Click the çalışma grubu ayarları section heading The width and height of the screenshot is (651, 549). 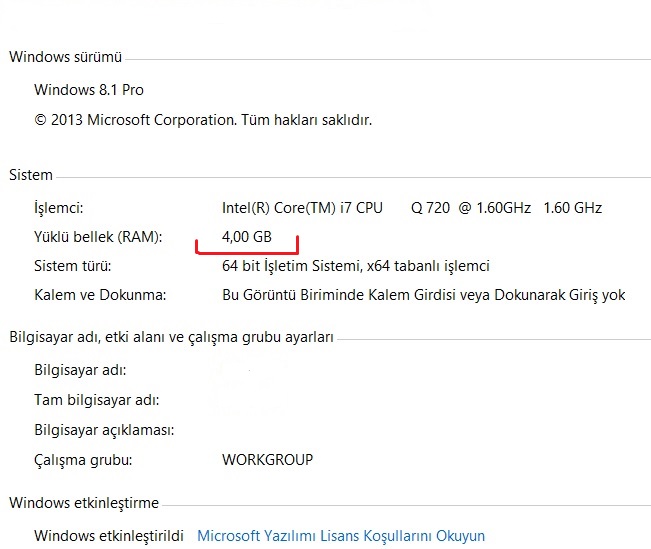pyautogui.click(x=171, y=337)
